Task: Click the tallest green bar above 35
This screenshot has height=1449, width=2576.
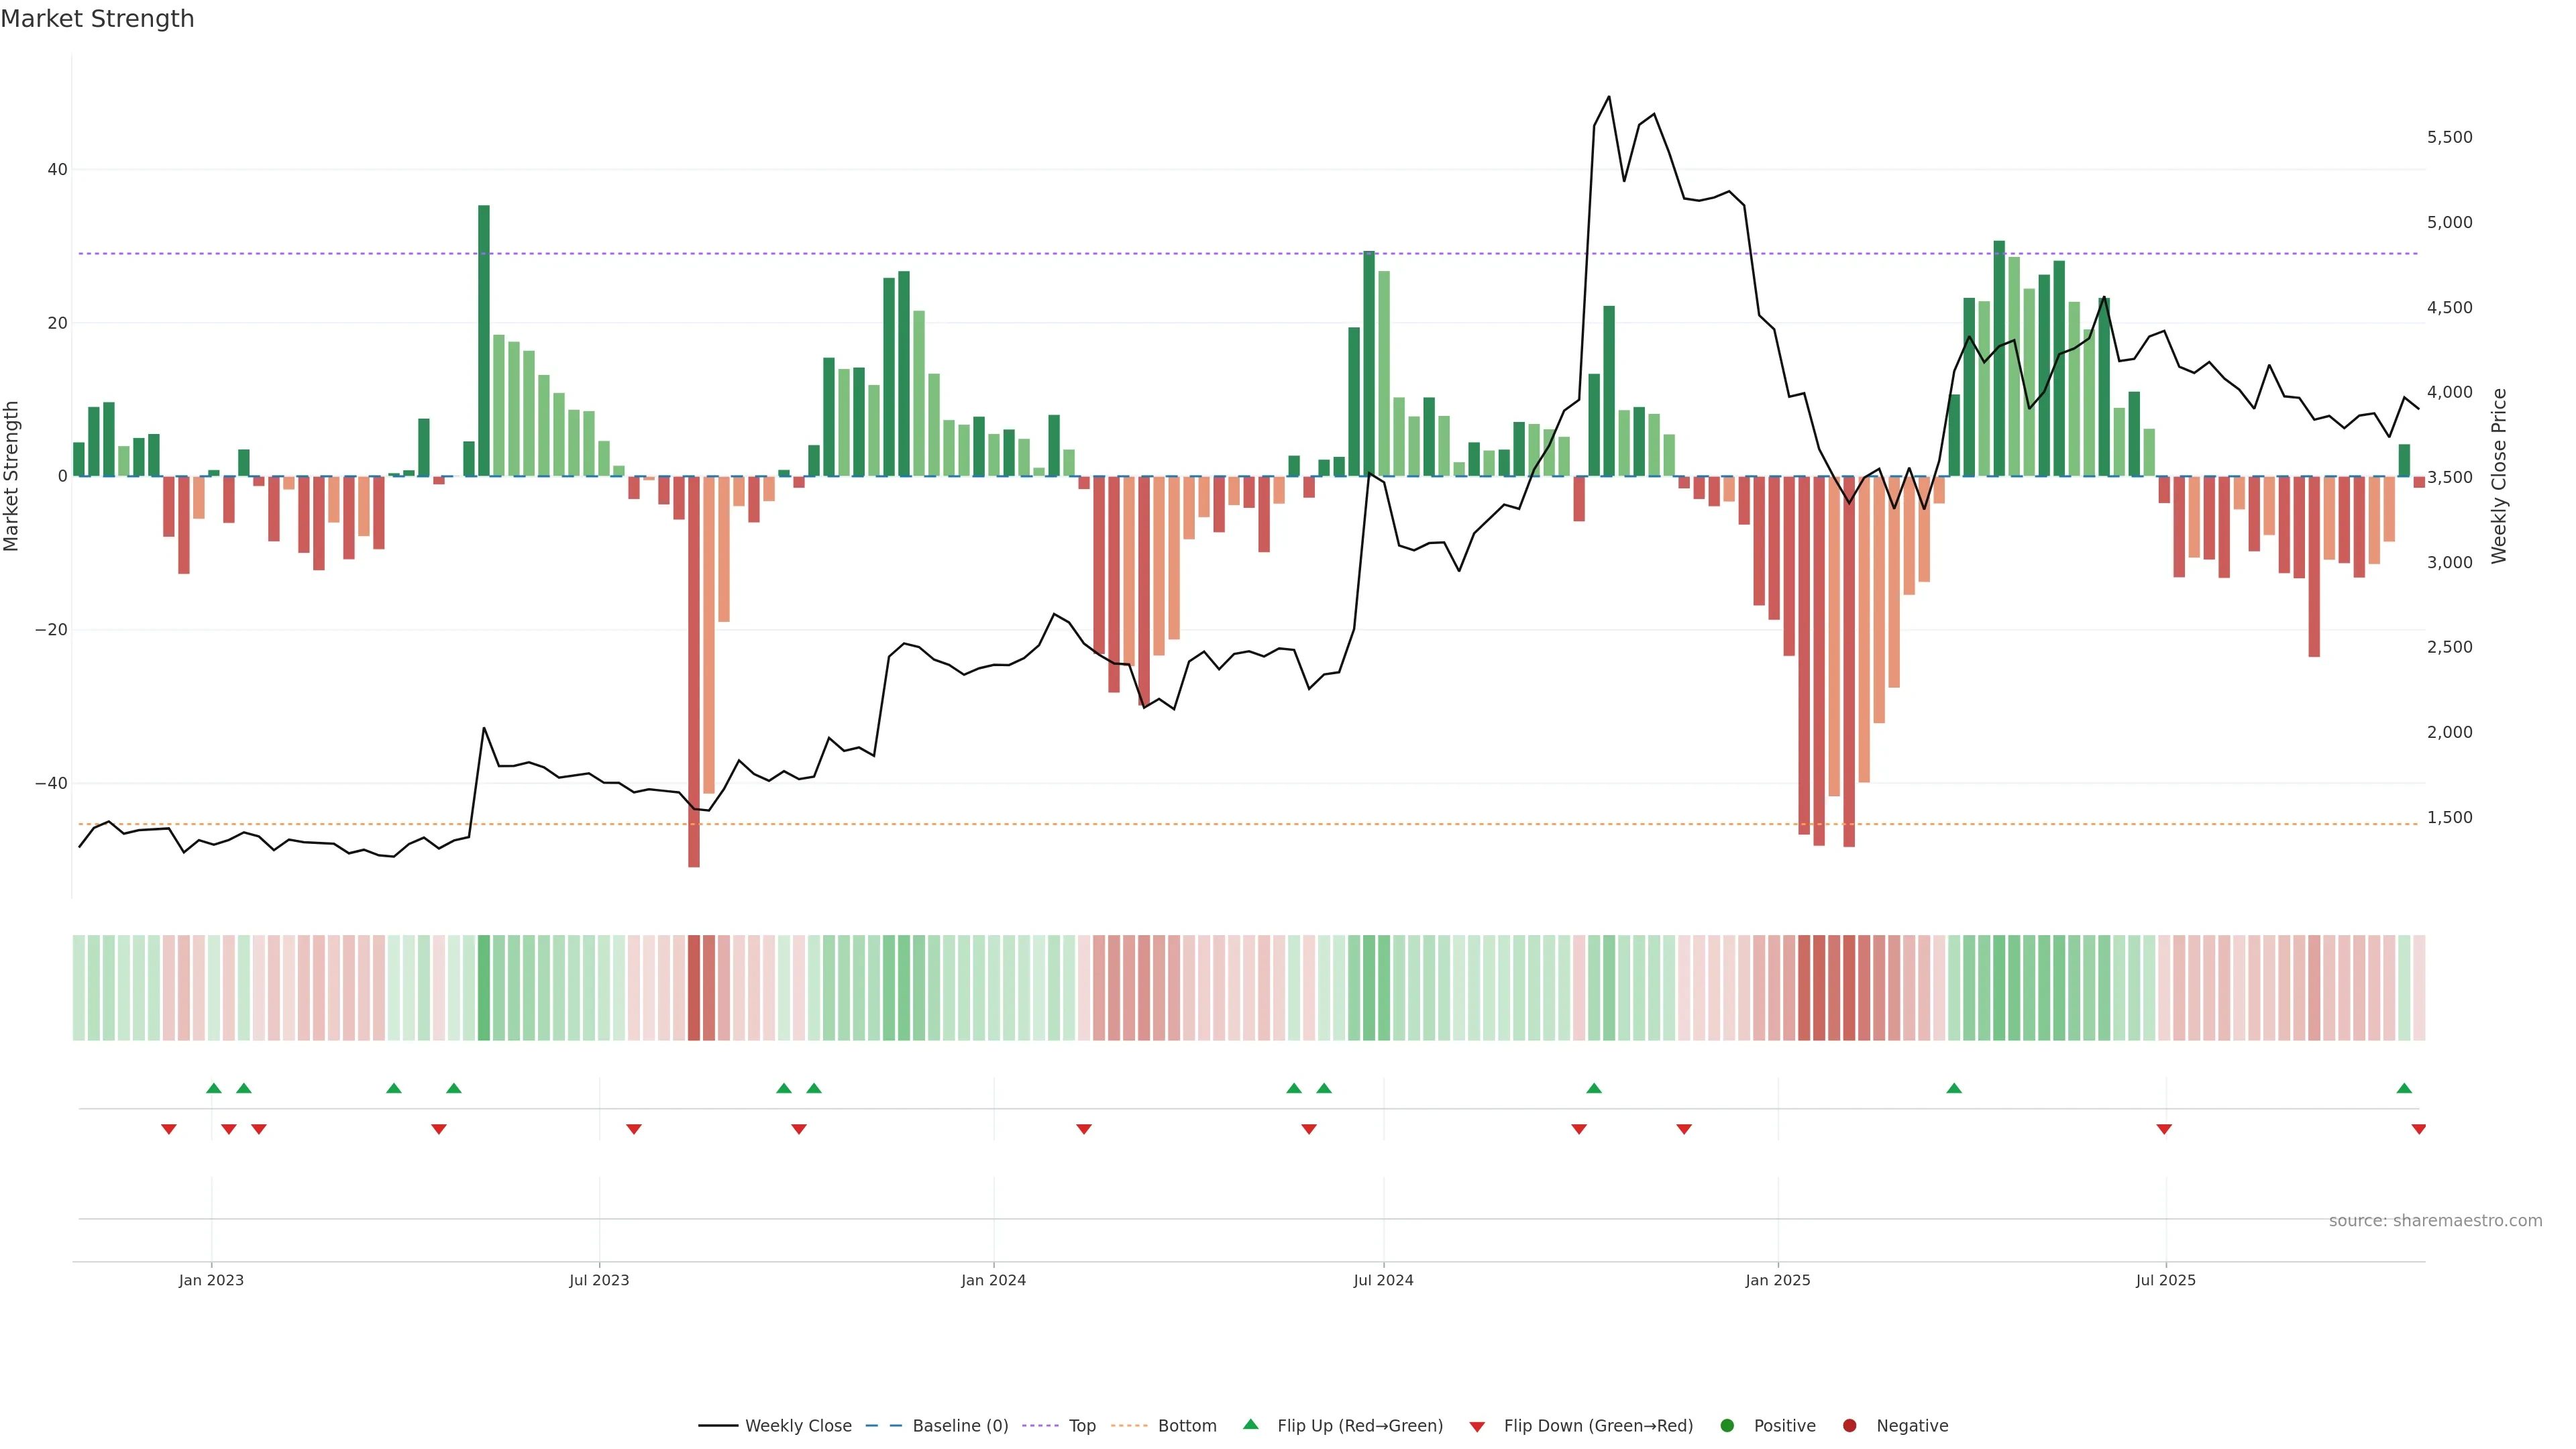Action: [484, 340]
